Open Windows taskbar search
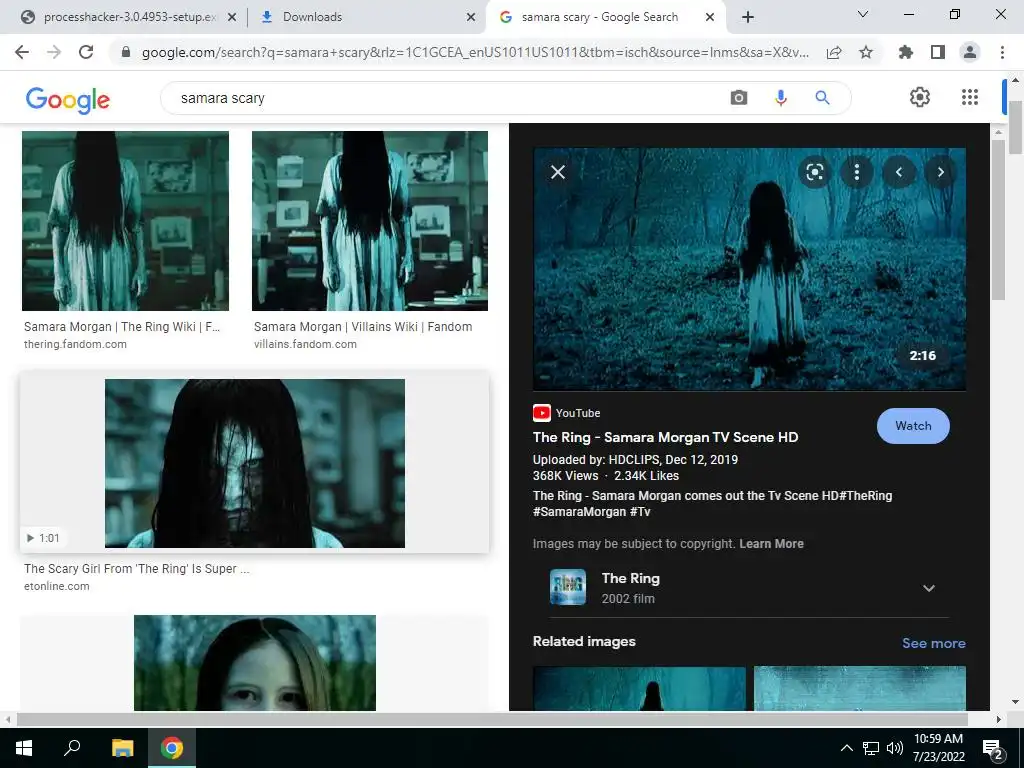Viewport: 1024px width, 768px height. (x=72, y=748)
